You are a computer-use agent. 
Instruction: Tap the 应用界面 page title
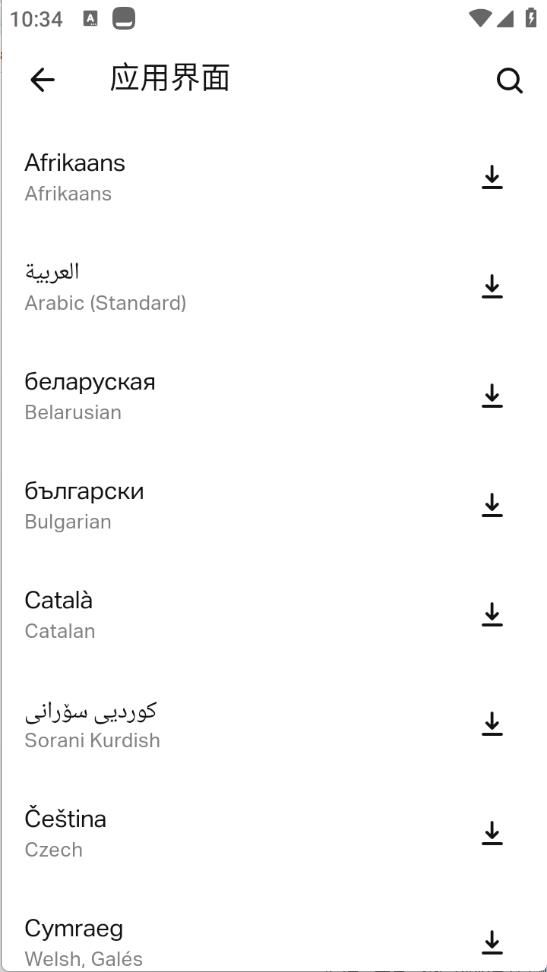pyautogui.click(x=170, y=79)
